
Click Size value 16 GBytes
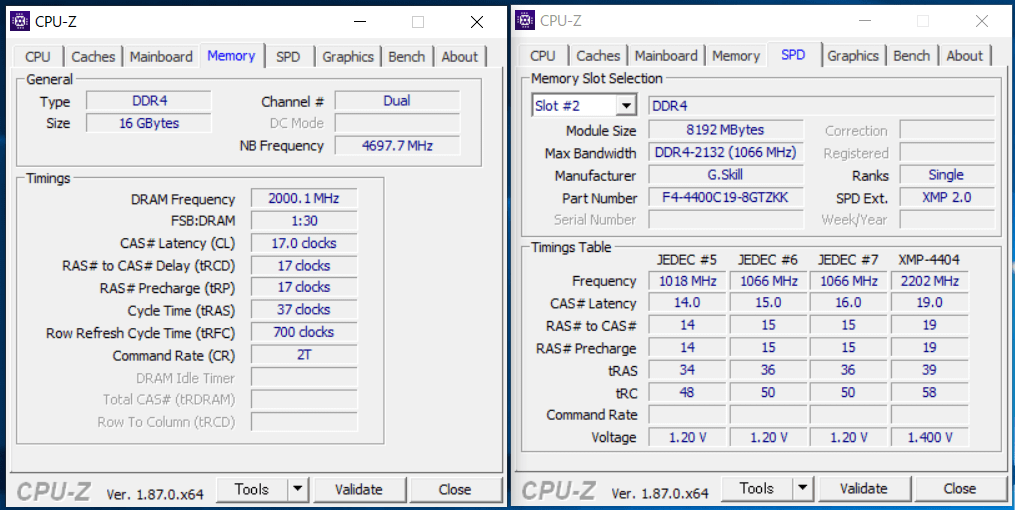click(x=149, y=123)
